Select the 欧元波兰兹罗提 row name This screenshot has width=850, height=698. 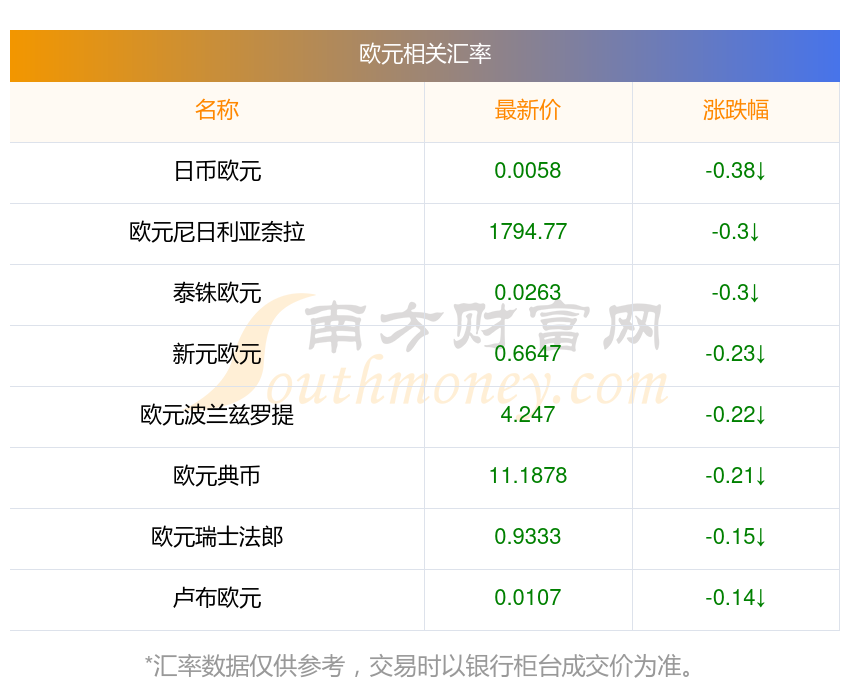[217, 415]
